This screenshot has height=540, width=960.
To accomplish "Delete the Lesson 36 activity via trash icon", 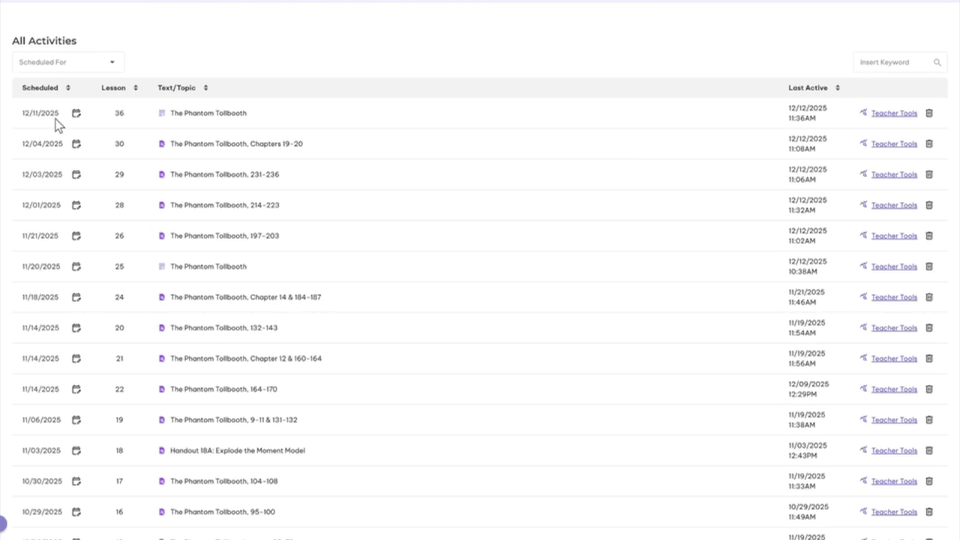I will pyautogui.click(x=929, y=113).
